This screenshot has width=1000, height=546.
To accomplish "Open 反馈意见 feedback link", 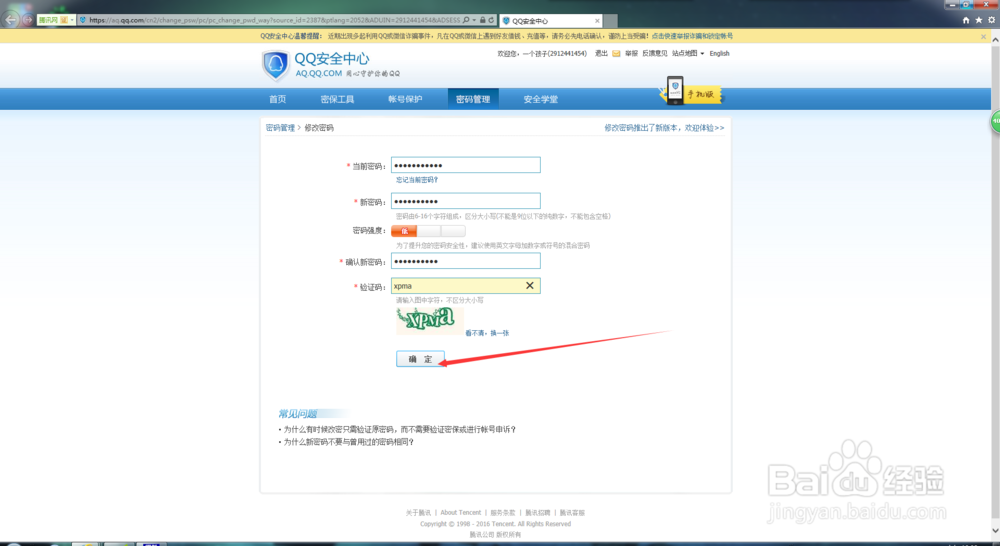I will pyautogui.click(x=654, y=54).
